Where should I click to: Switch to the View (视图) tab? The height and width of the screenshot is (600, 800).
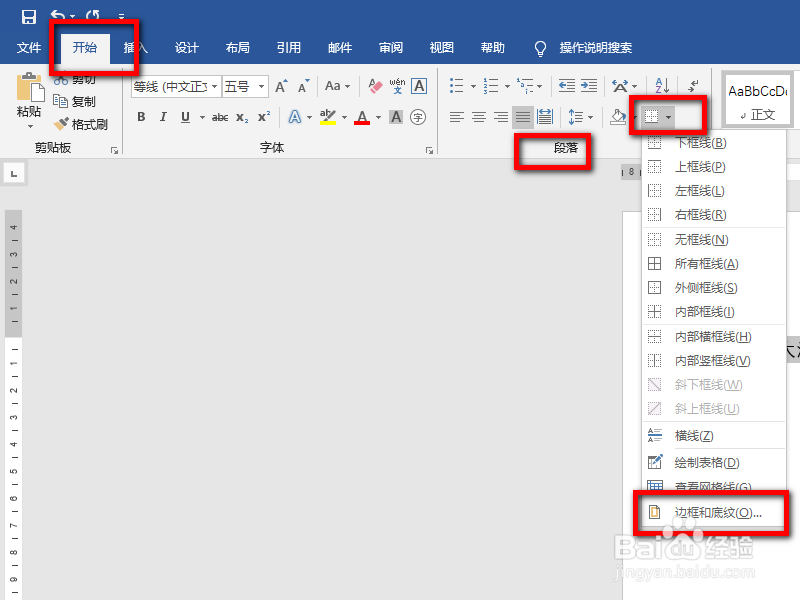click(x=442, y=48)
